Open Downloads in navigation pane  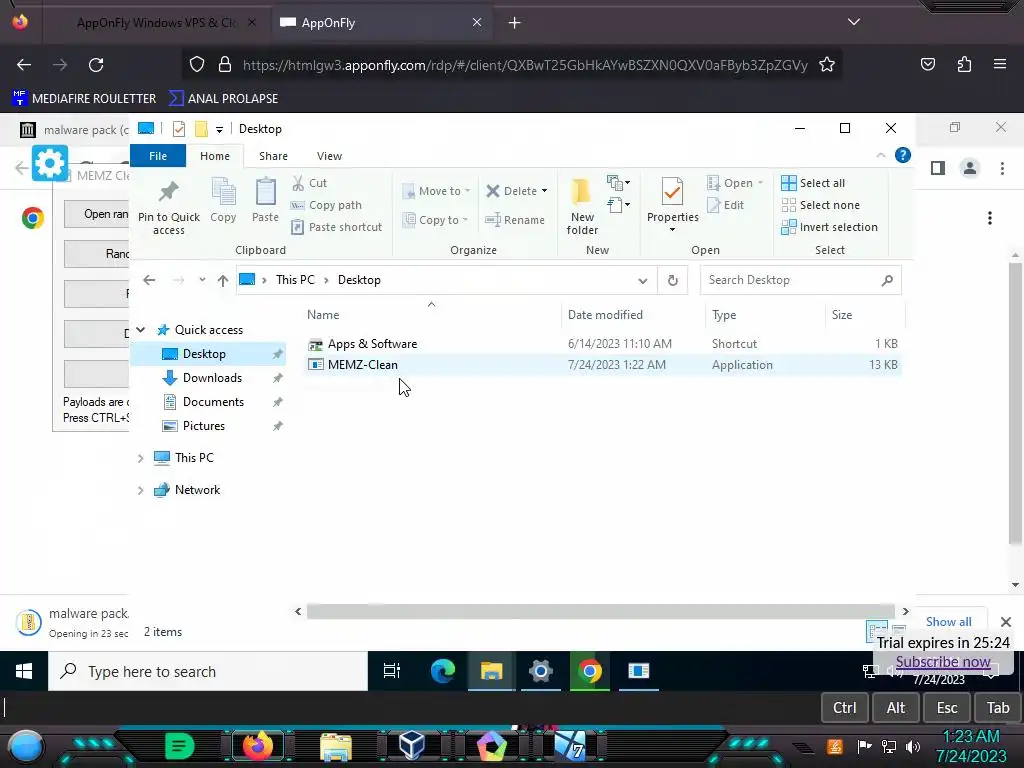click(212, 378)
